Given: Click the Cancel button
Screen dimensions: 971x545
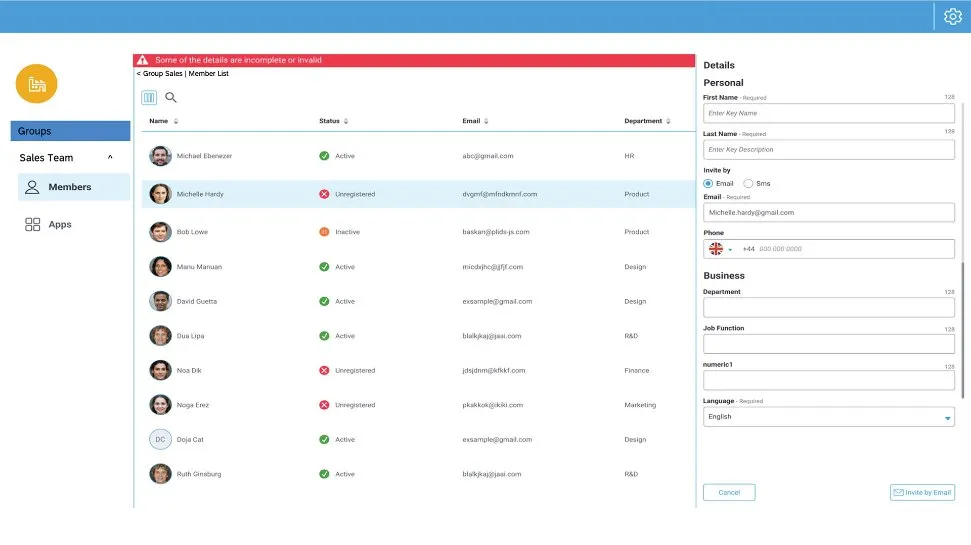Looking at the screenshot, I should point(729,492).
